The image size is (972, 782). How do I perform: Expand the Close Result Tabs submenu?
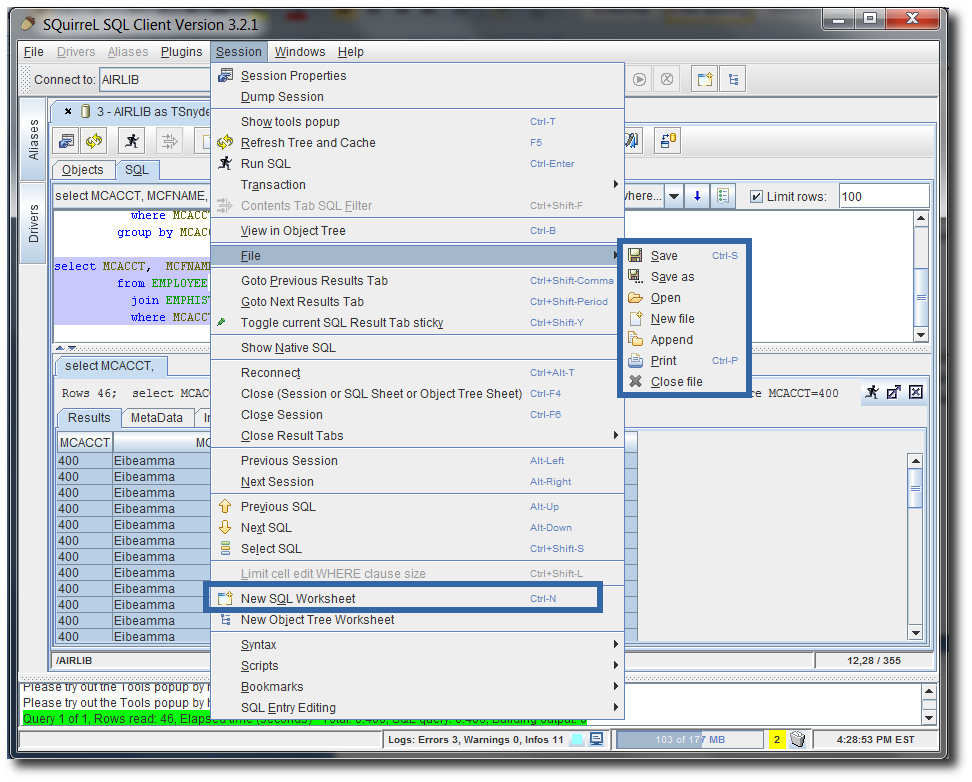pos(417,436)
